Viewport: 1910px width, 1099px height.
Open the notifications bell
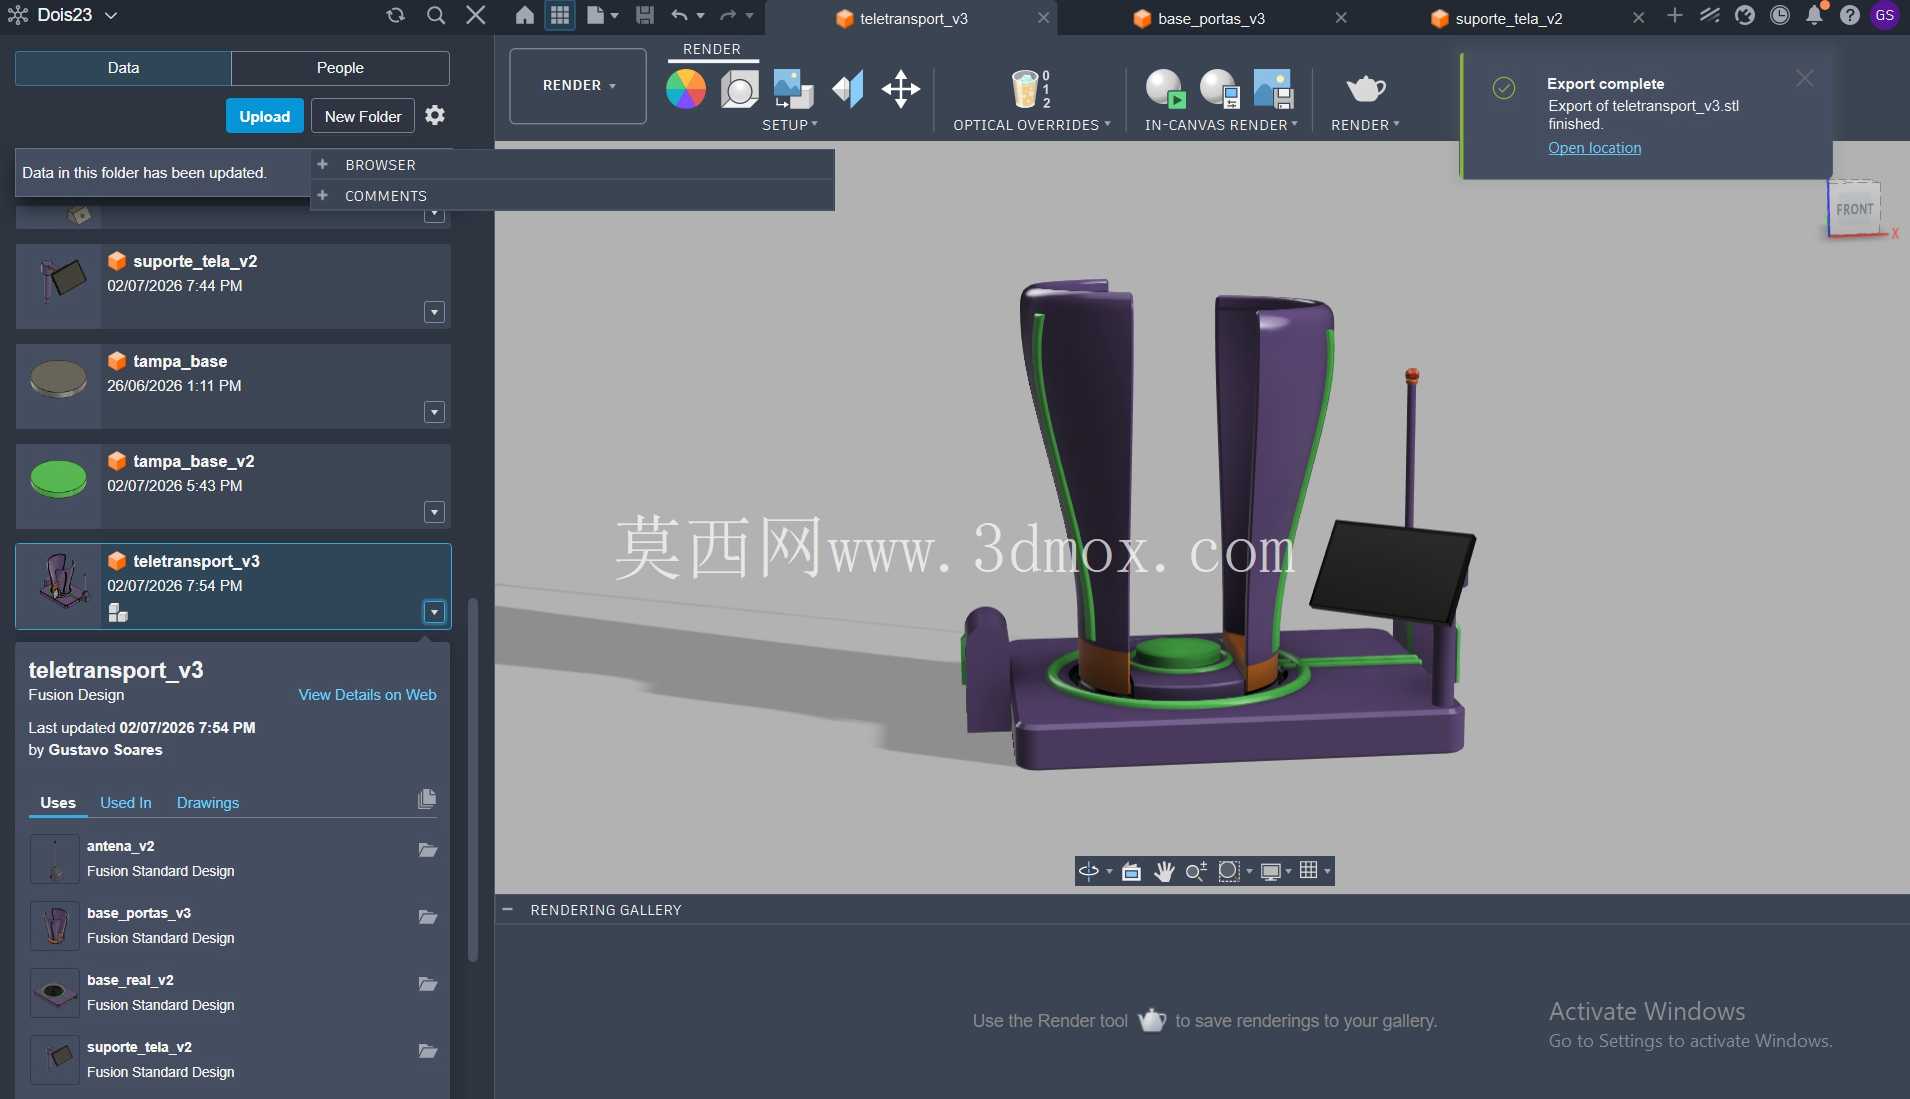1815,15
